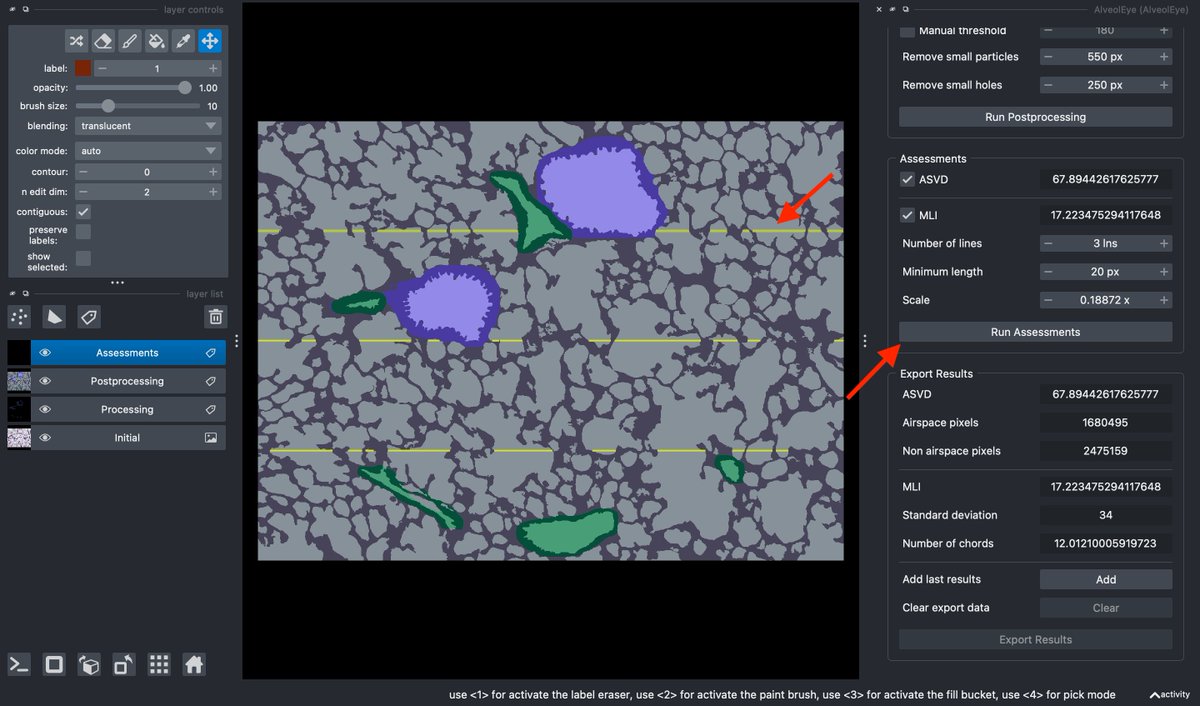Clear the export data
This screenshot has width=1200, height=706.
(1106, 608)
